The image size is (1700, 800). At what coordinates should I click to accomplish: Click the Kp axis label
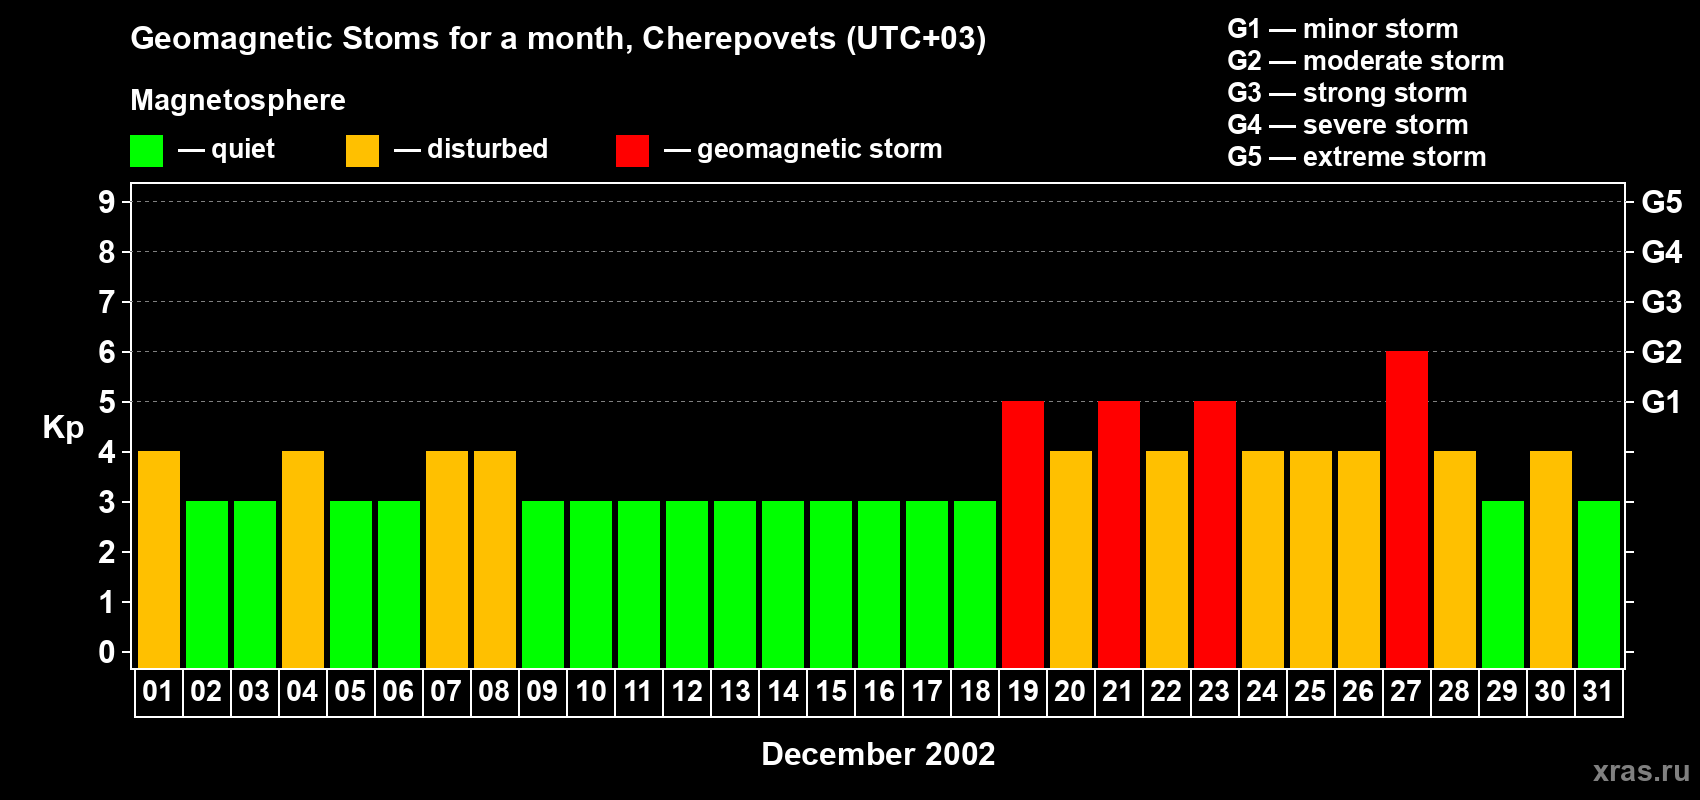(x=63, y=427)
